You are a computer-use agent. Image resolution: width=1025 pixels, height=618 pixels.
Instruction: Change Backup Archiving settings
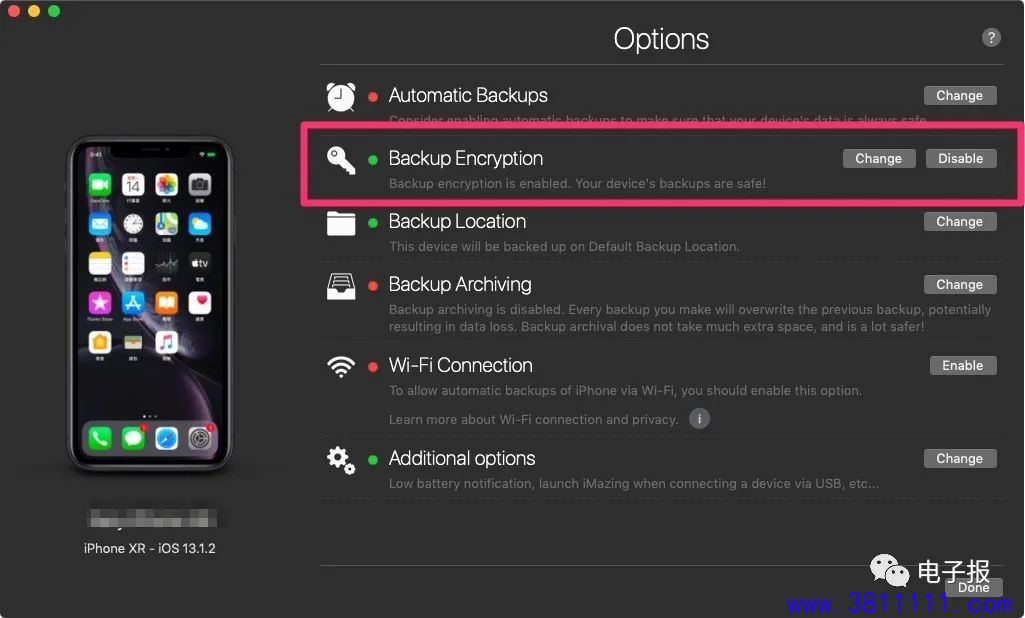coord(960,284)
